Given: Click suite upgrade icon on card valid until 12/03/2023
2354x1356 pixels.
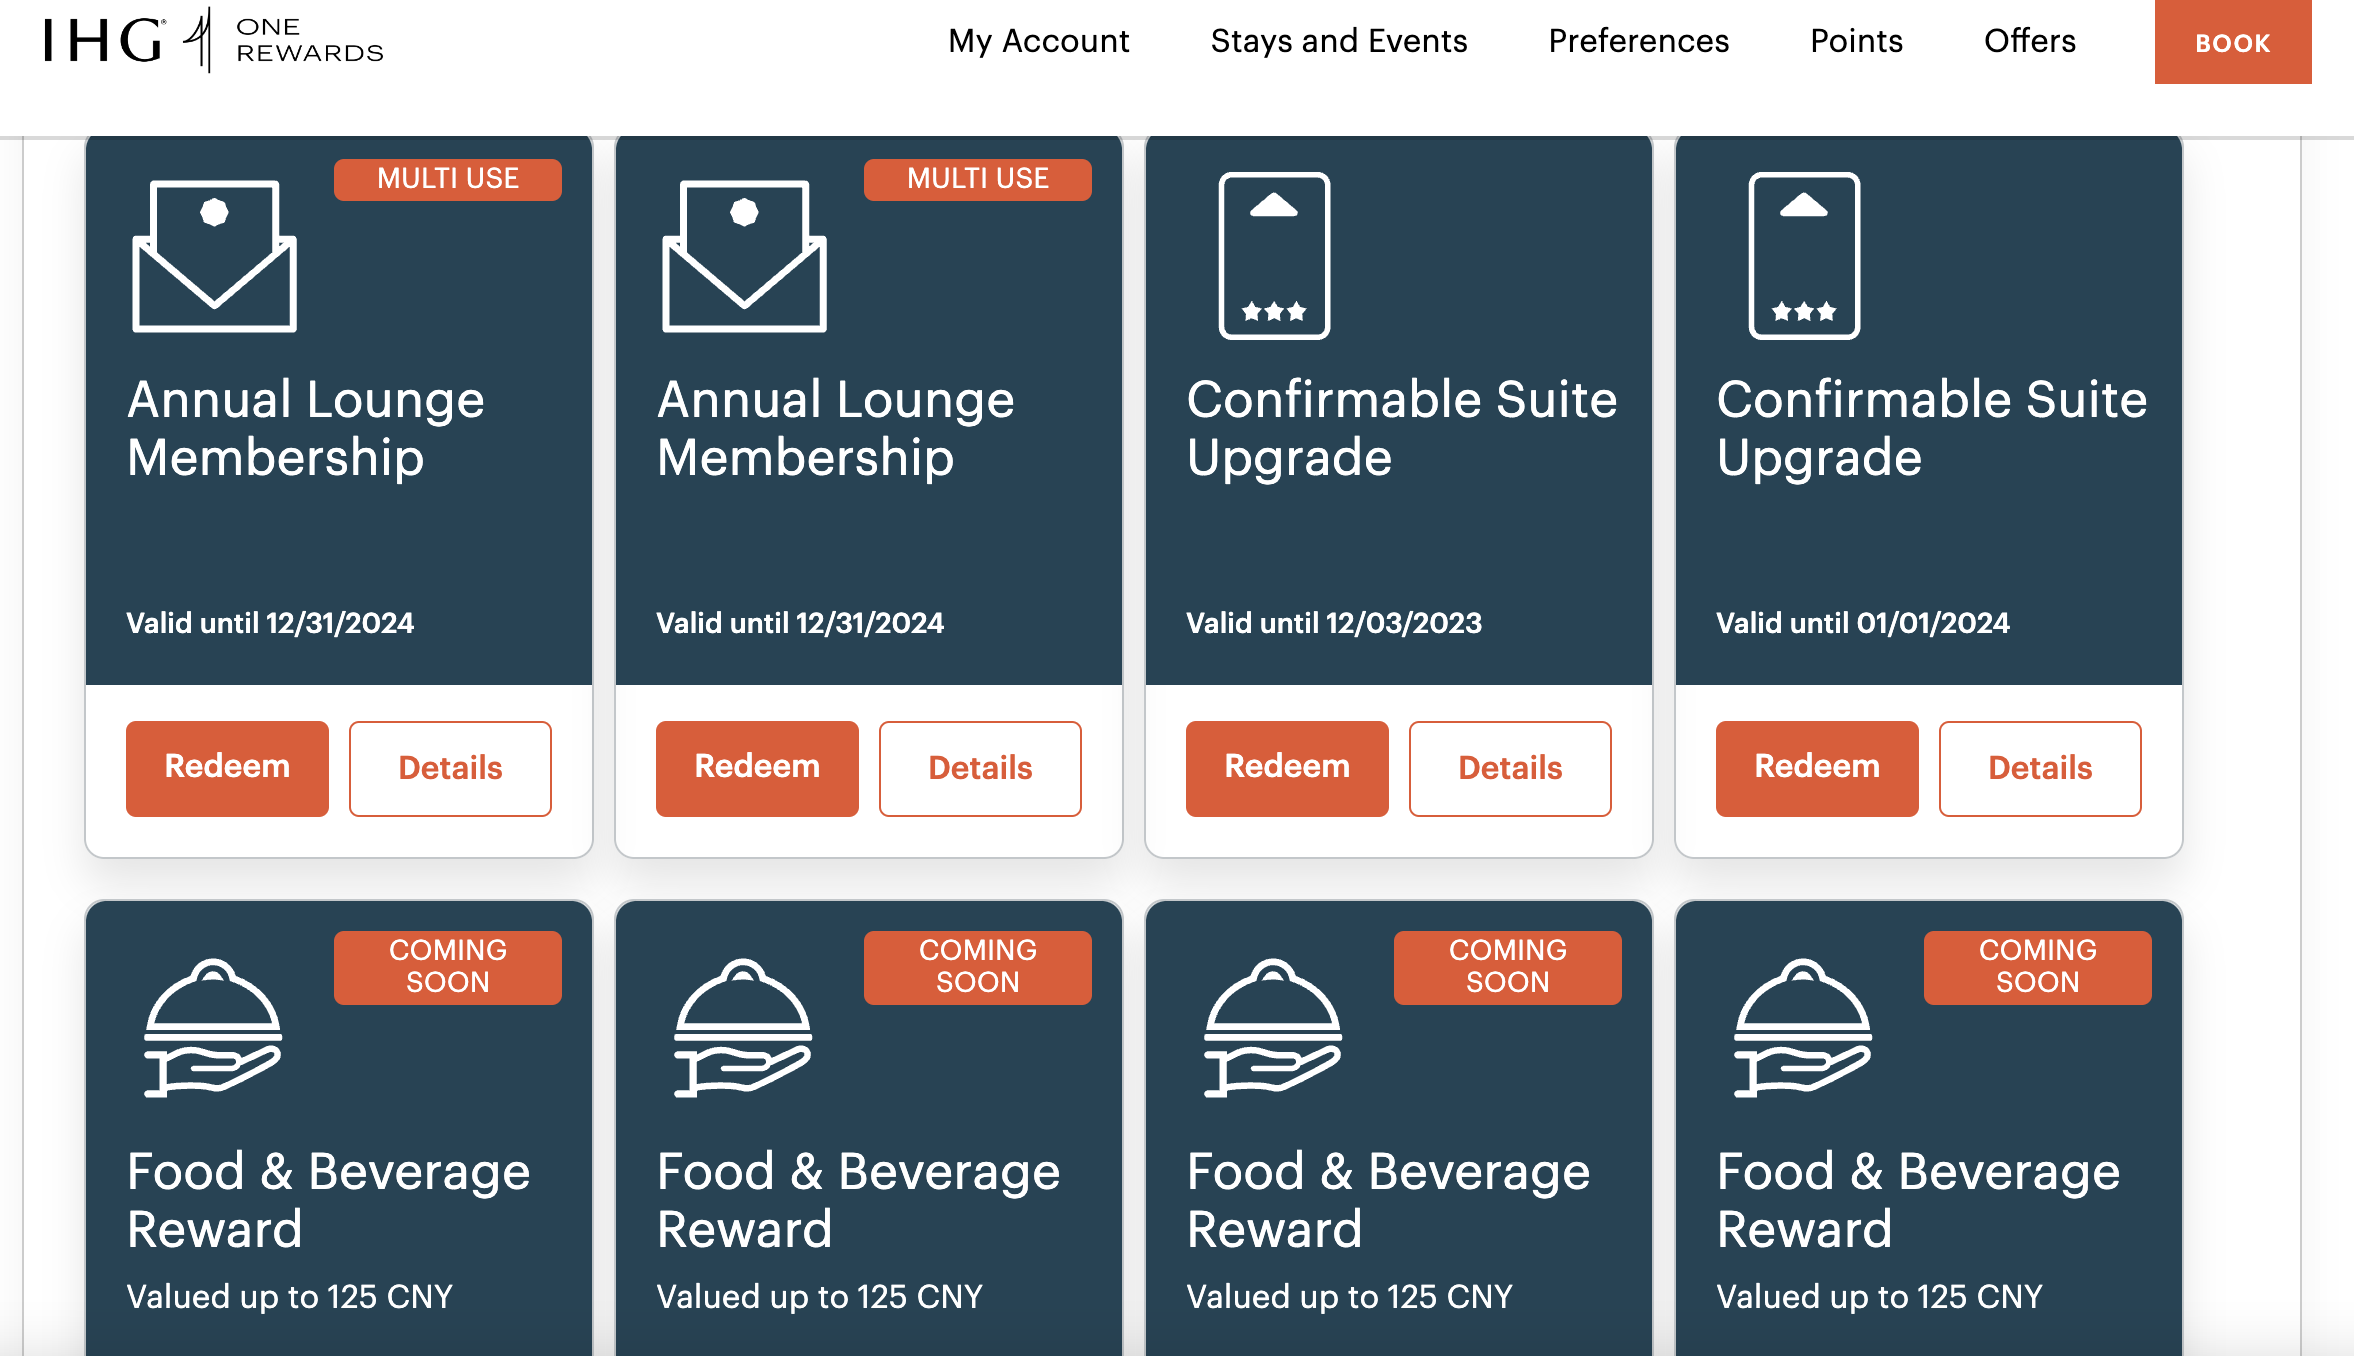Looking at the screenshot, I should click(1274, 256).
